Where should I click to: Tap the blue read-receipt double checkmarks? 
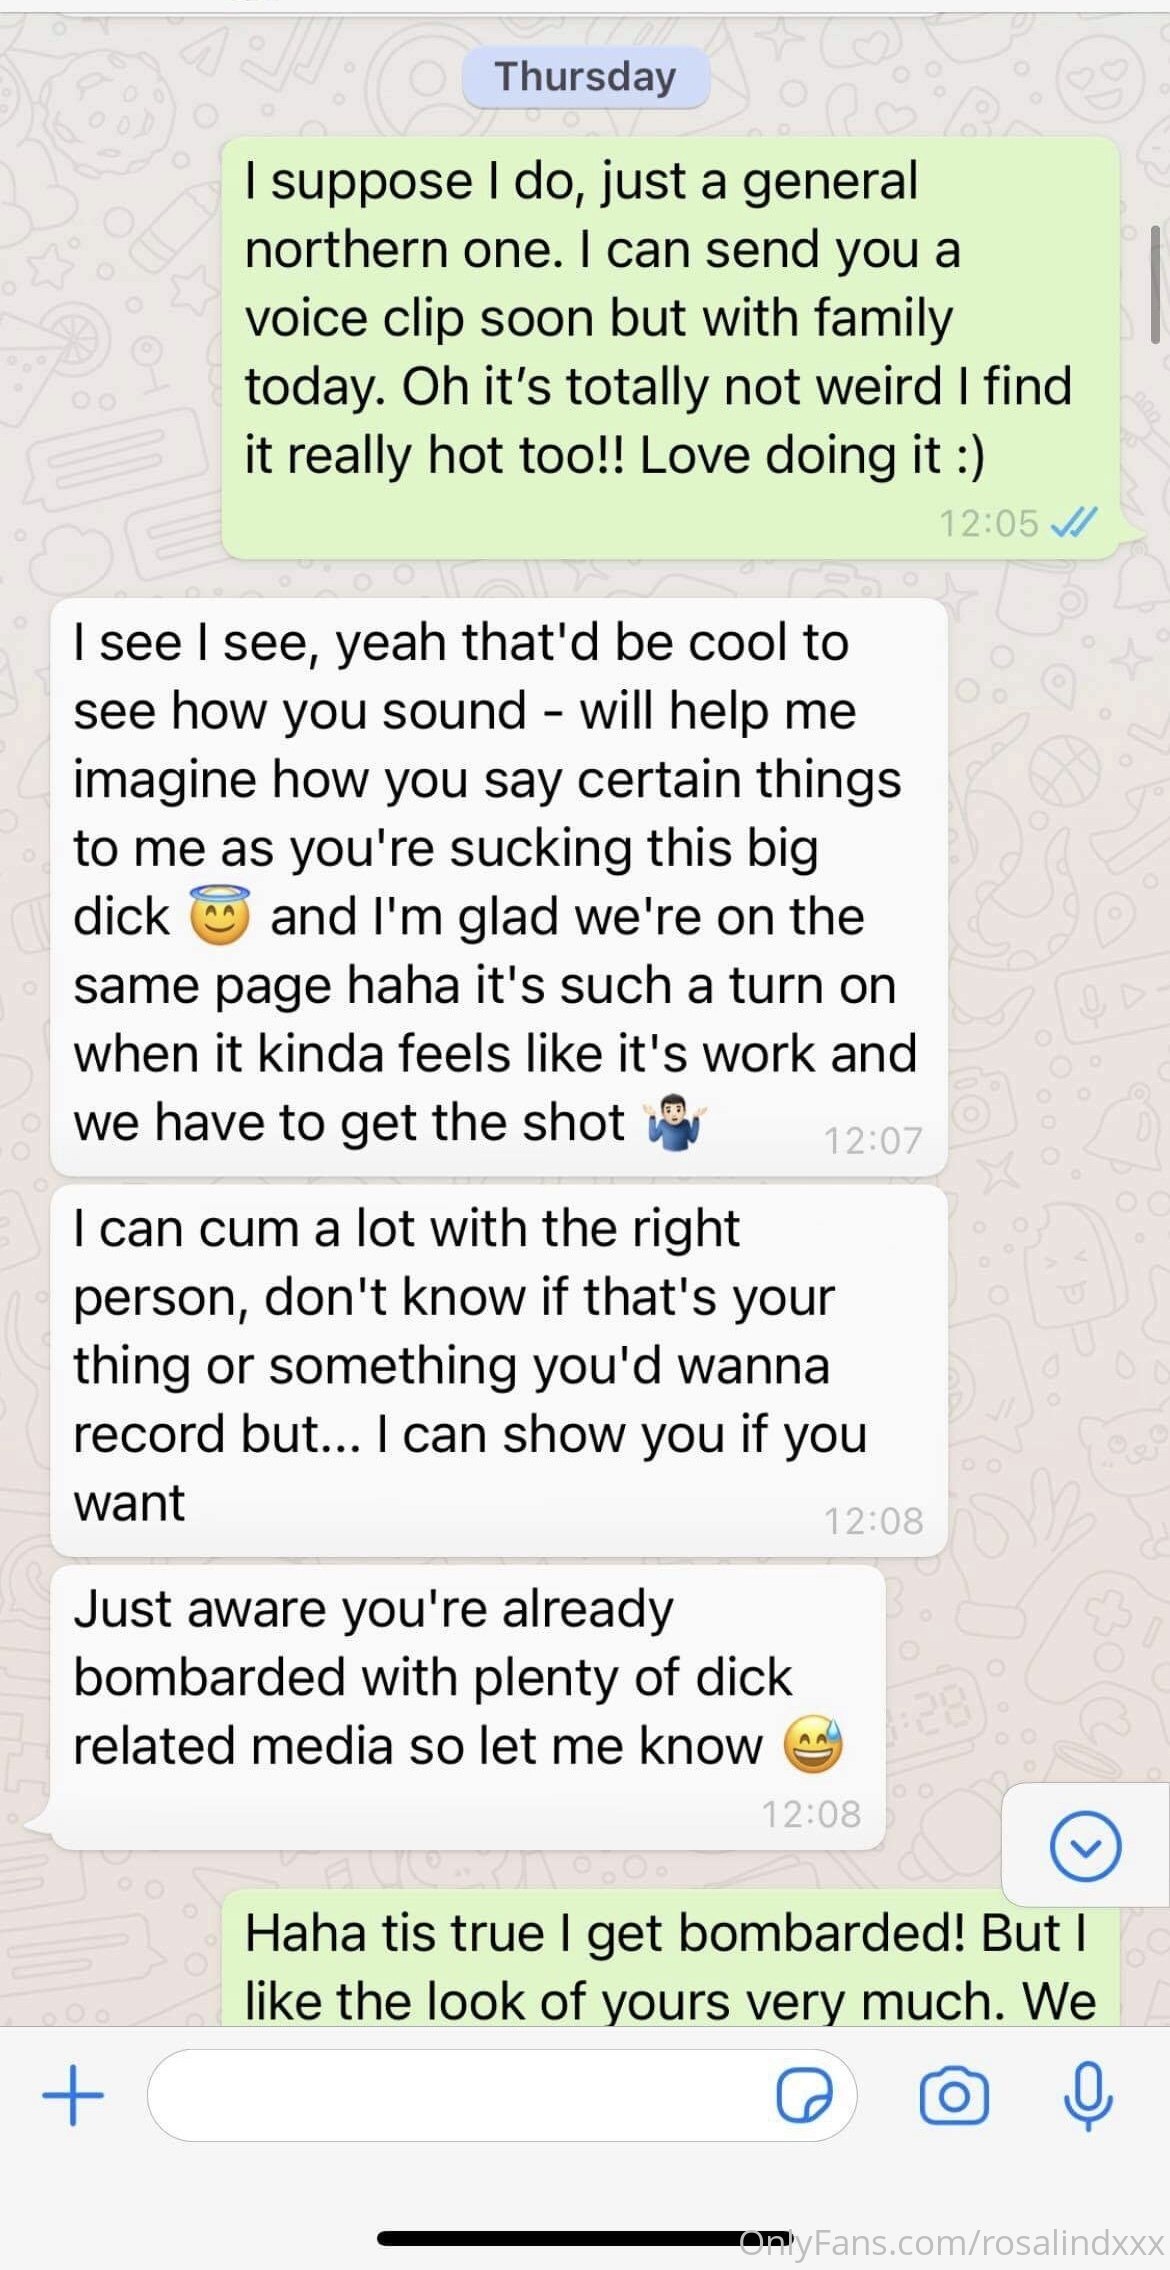pyautogui.click(x=1075, y=522)
